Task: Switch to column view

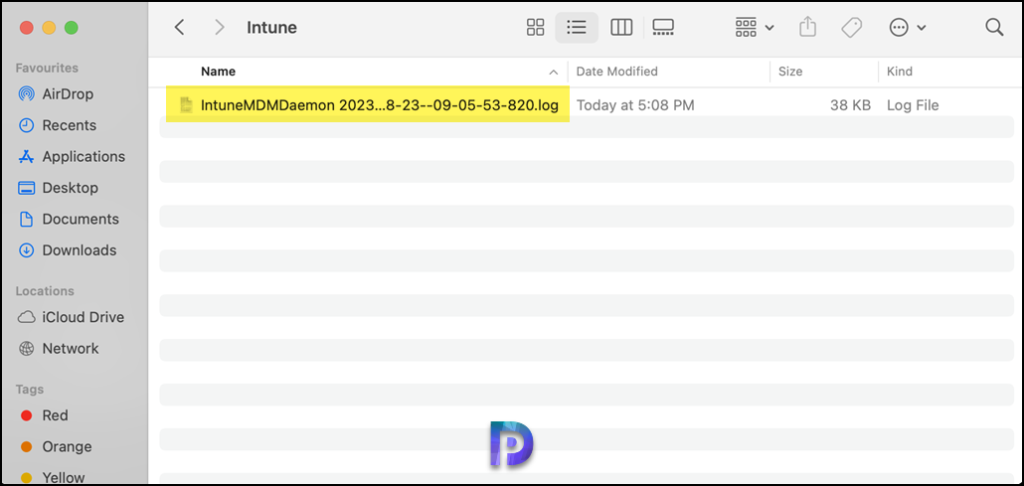Action: coord(621,27)
